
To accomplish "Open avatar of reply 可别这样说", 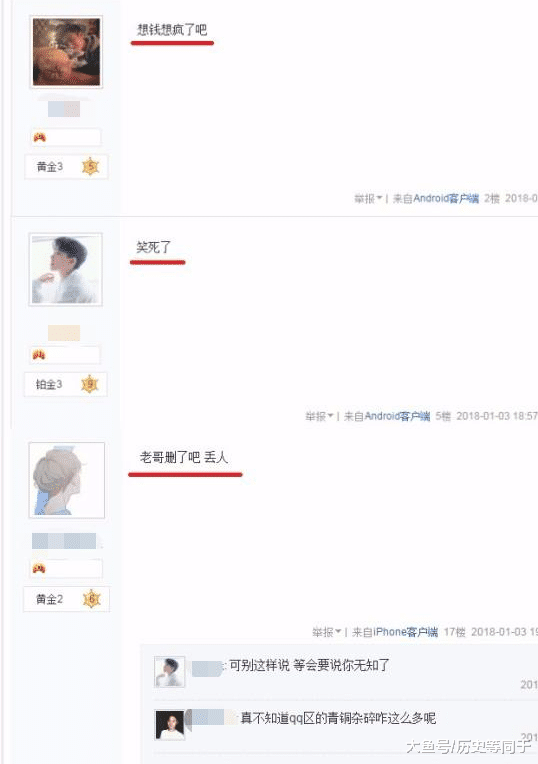I will tap(170, 671).
